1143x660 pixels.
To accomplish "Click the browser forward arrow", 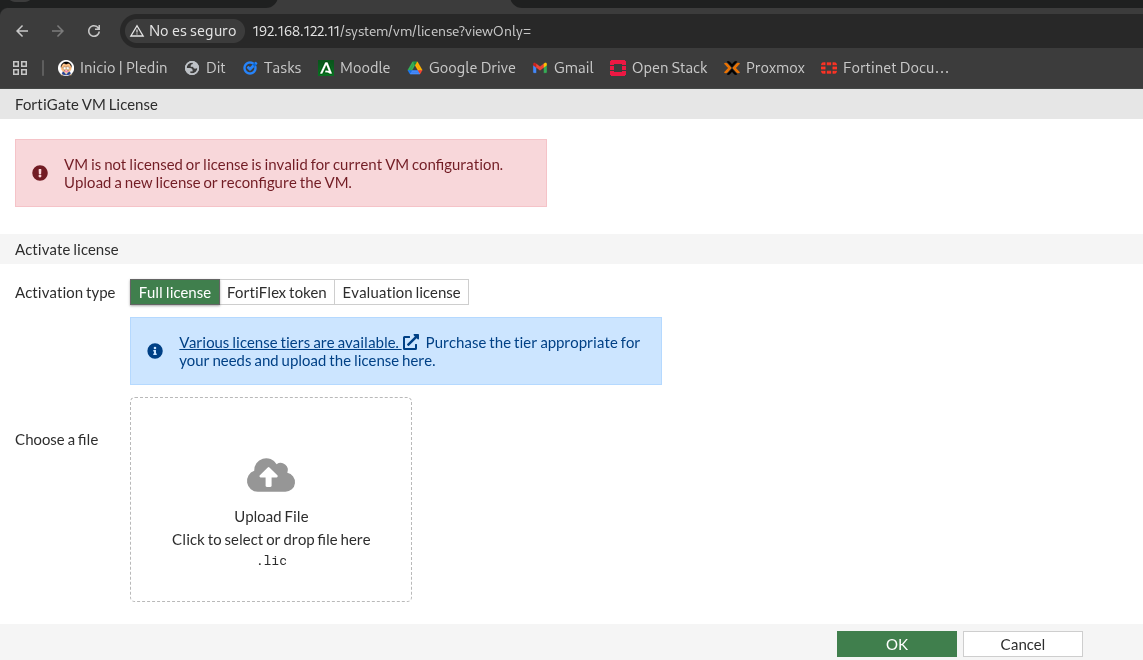I will 58,31.
